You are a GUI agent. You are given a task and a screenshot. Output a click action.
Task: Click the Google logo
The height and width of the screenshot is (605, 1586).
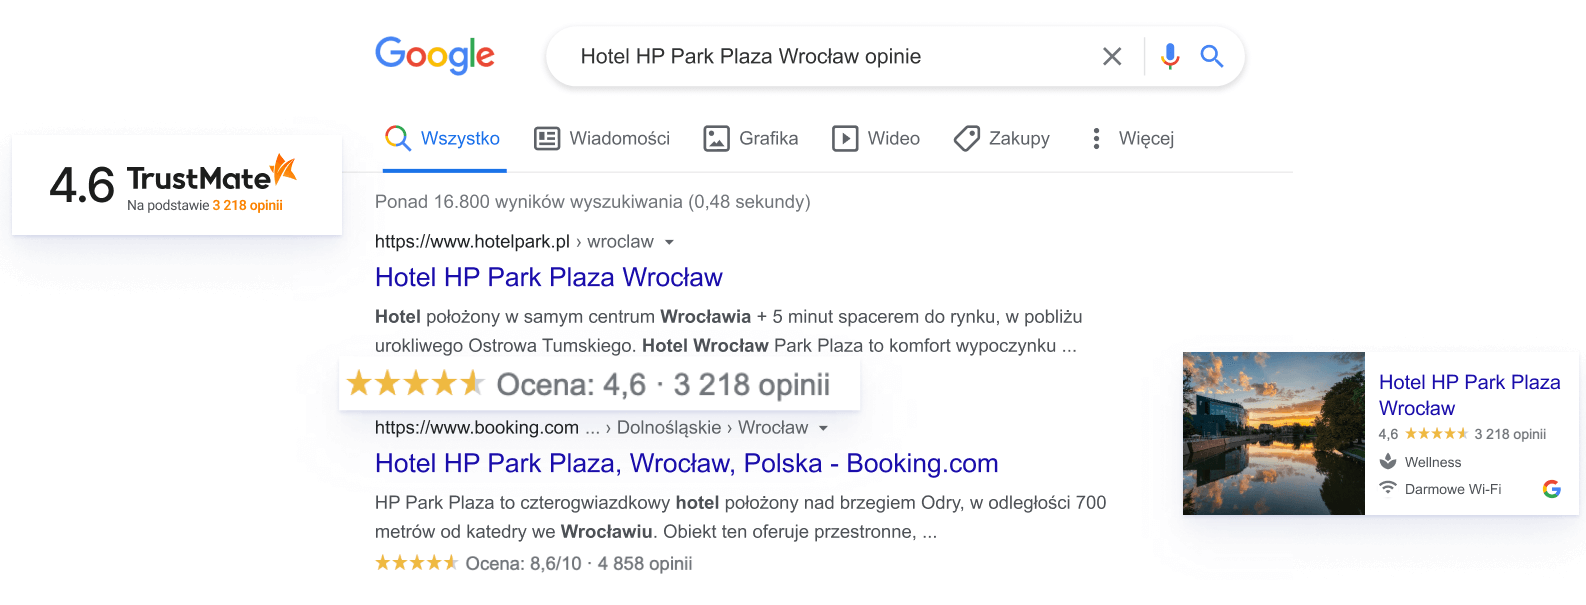(434, 55)
